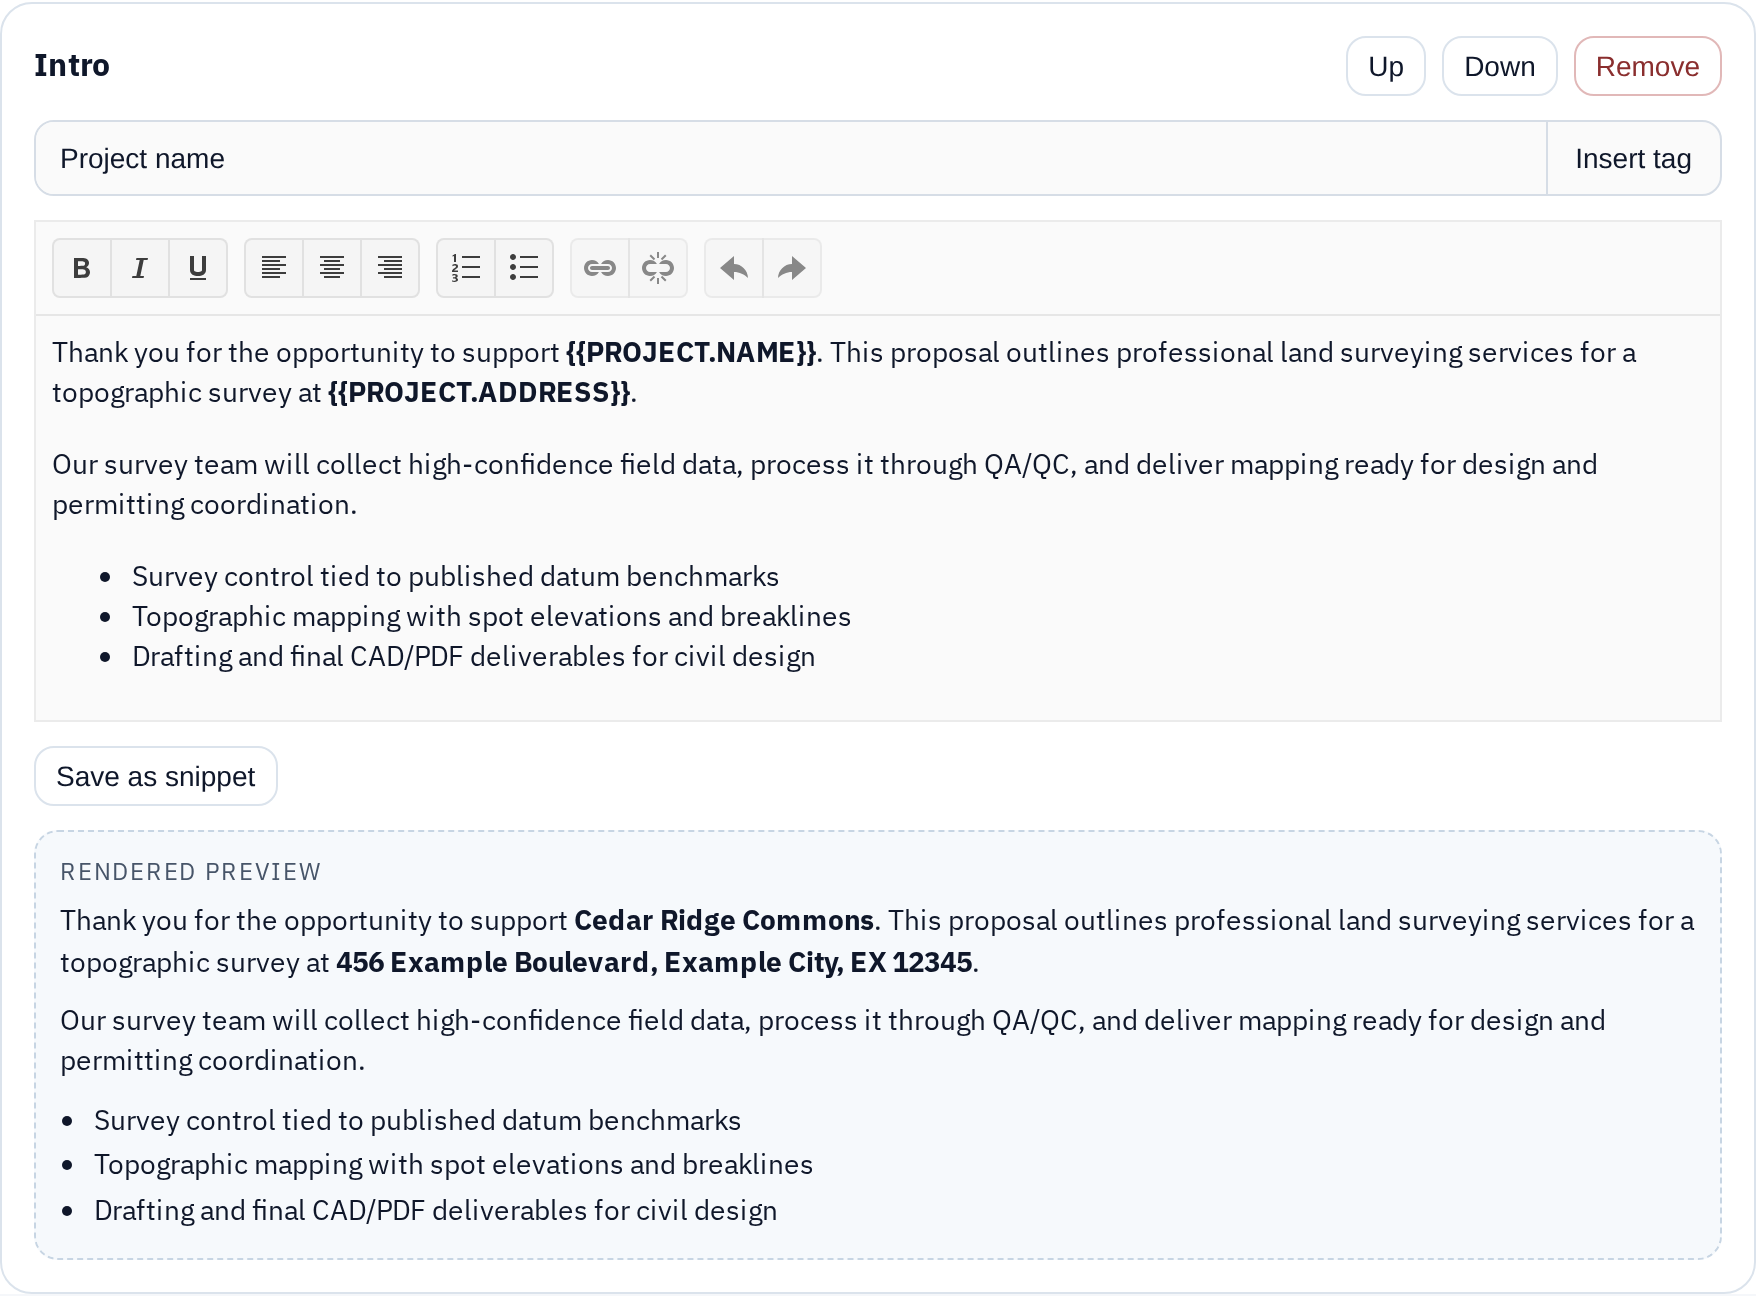Redo the last edit

pos(791,268)
